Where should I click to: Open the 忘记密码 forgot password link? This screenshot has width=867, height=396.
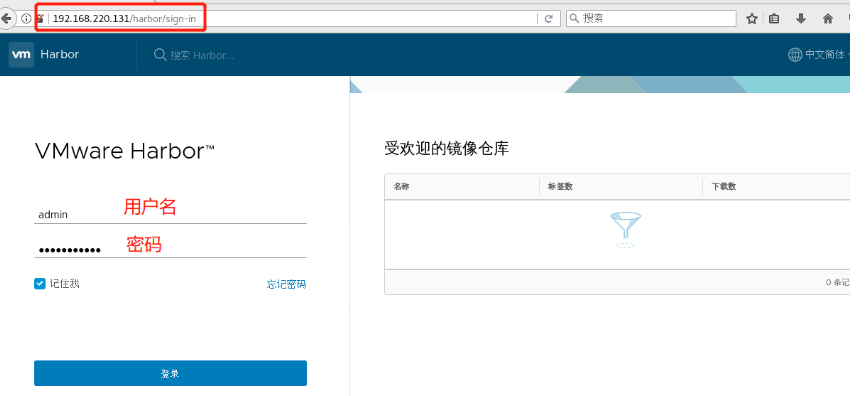point(286,284)
